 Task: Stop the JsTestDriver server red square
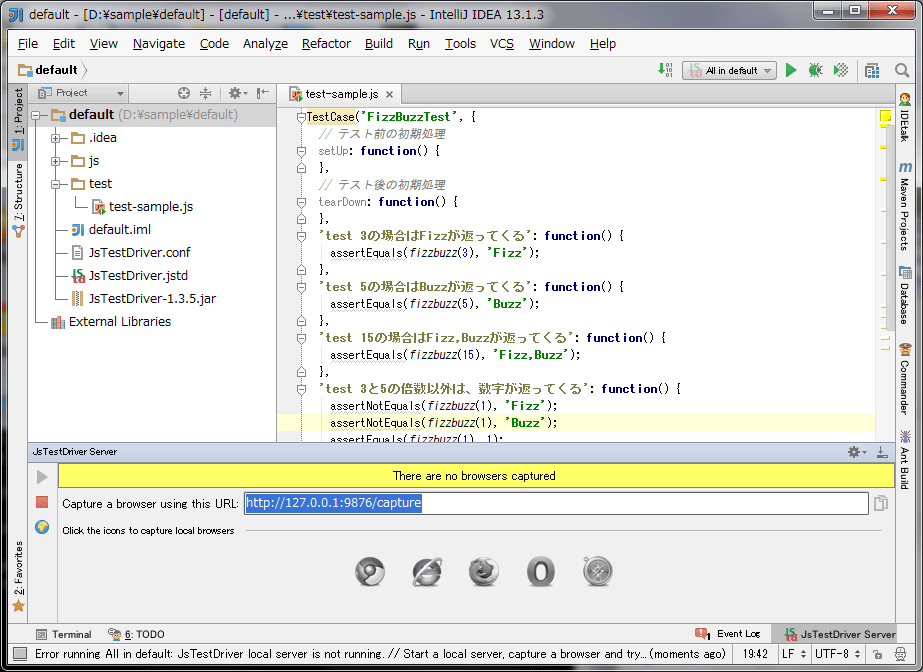(x=42, y=502)
